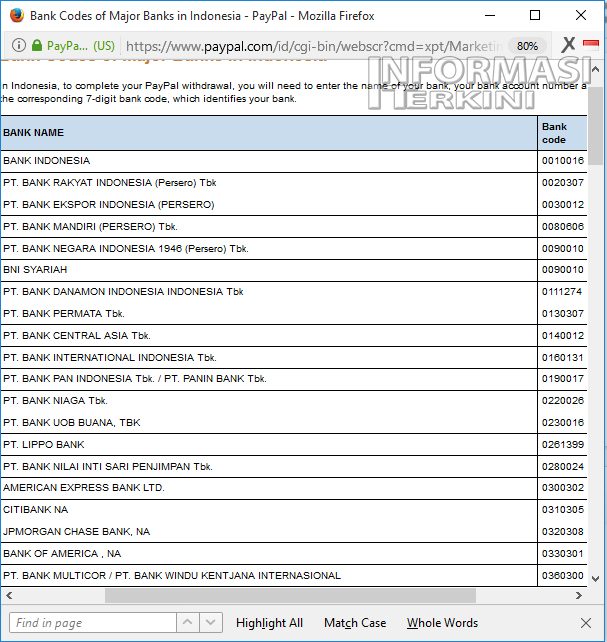This screenshot has height=642, width=607.
Task: Select the BANK INDONESIA row text
Action: point(46,160)
